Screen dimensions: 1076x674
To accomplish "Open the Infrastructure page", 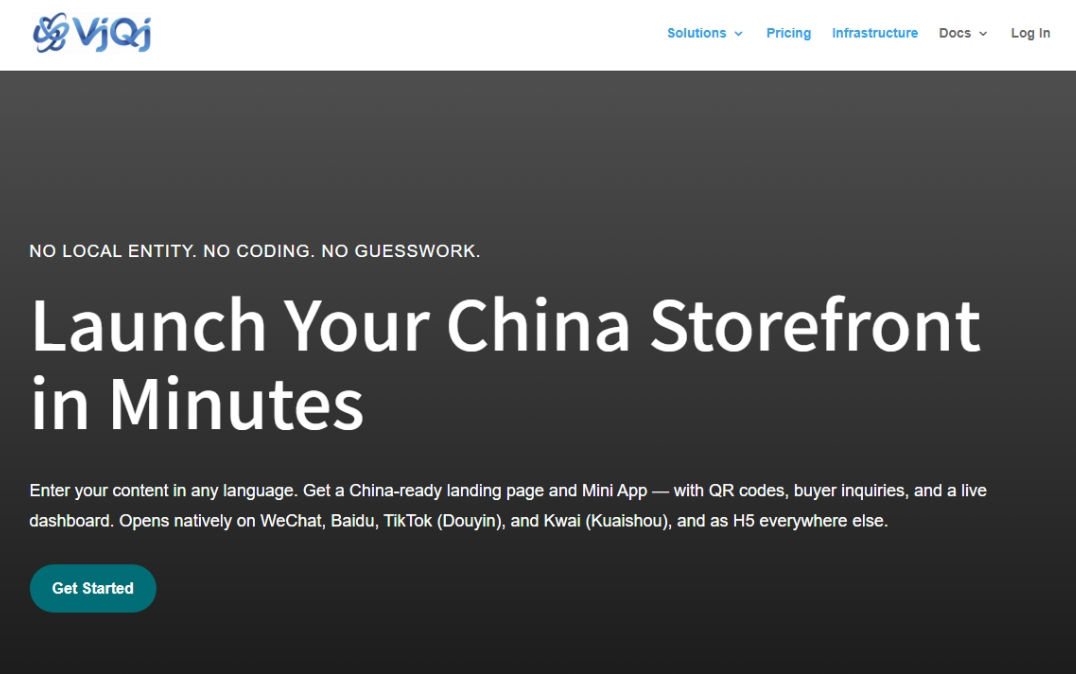I will point(874,33).
